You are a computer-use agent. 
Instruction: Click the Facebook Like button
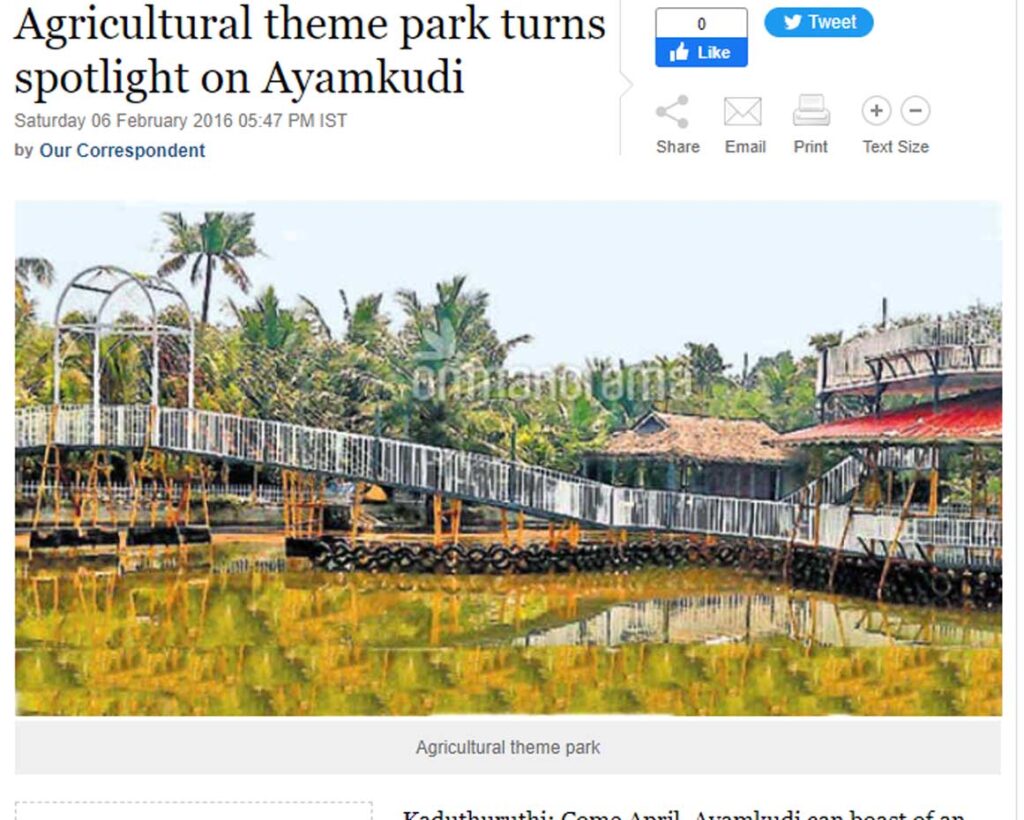point(701,52)
